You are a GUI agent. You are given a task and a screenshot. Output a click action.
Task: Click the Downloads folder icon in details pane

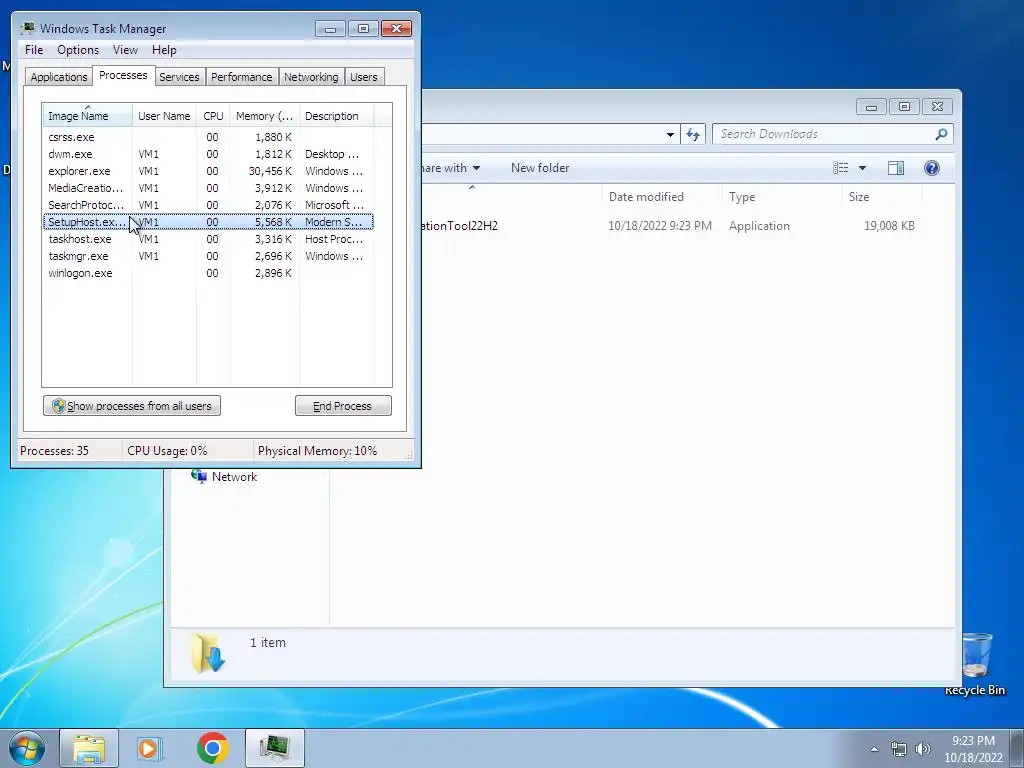tap(208, 654)
